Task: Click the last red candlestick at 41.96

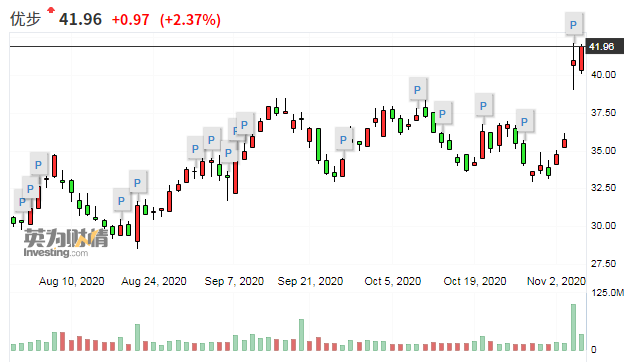Action: click(581, 59)
